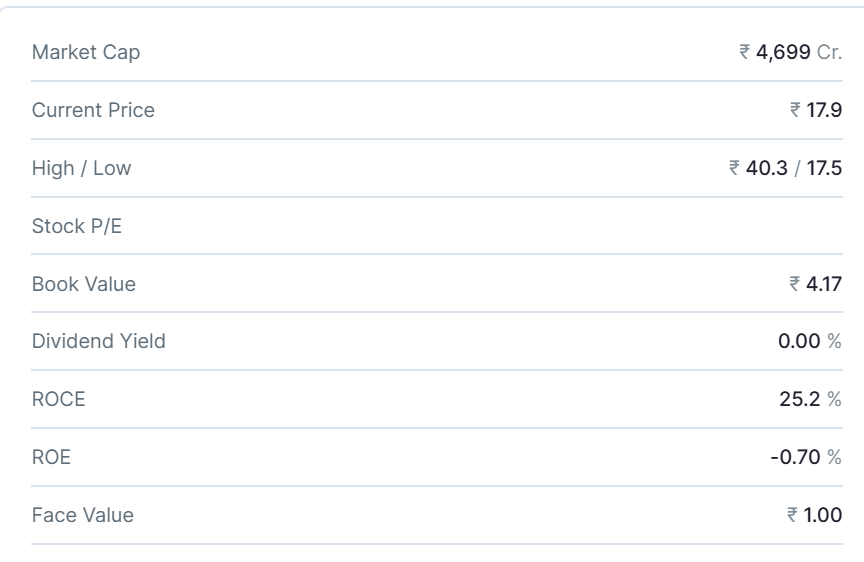This screenshot has width=864, height=562.
Task: Select the -0.70 ROE value
Action: 796,458
